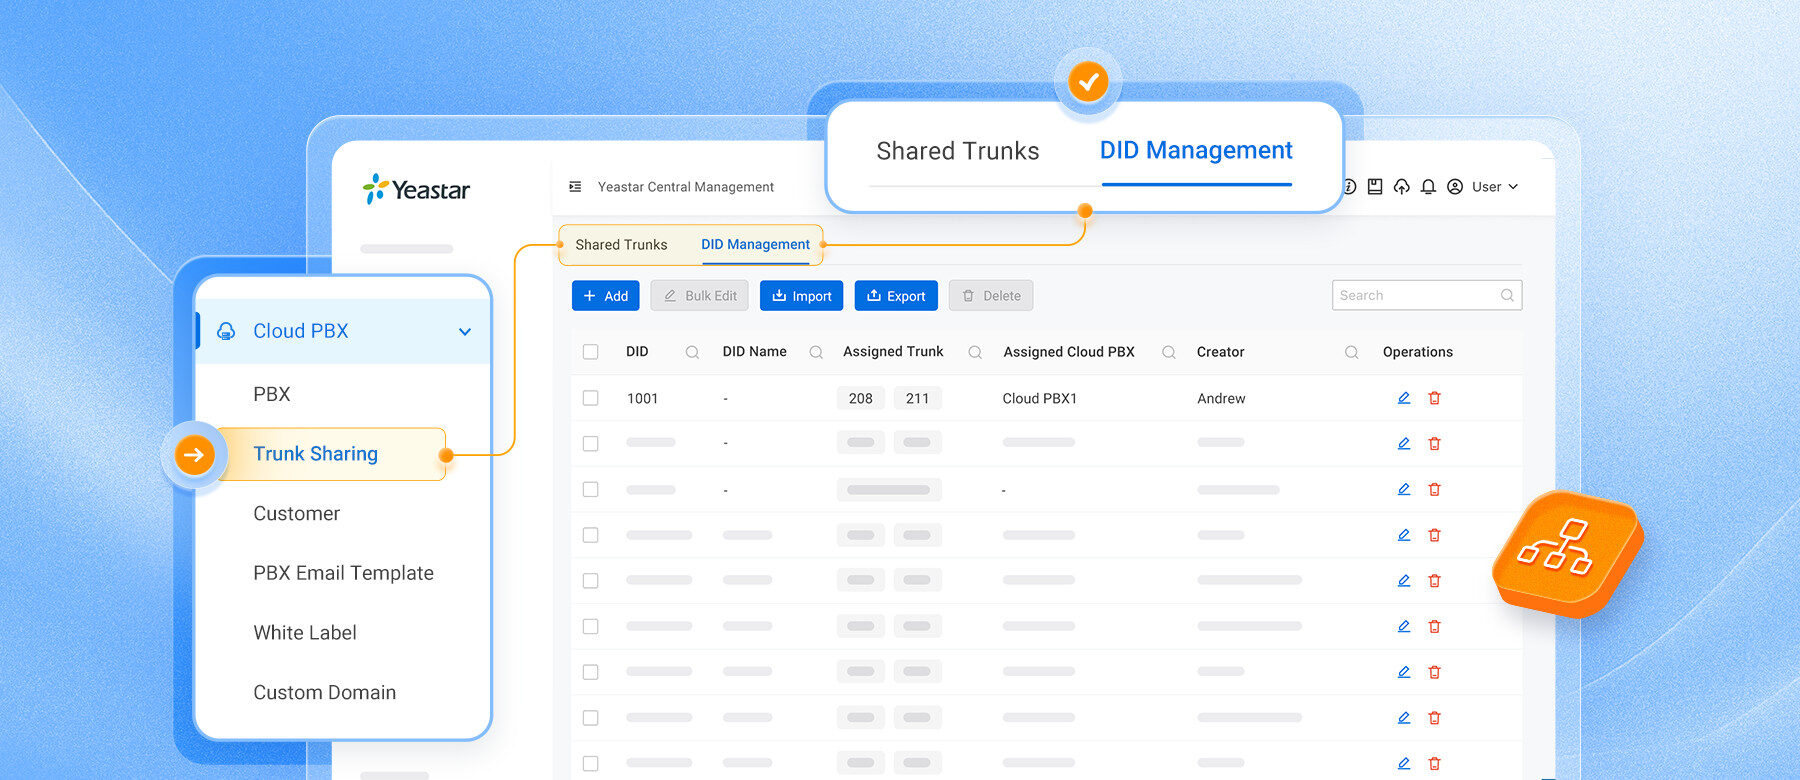1800x780 pixels.
Task: Switch to the Shared Trunks tab
Action: point(621,245)
